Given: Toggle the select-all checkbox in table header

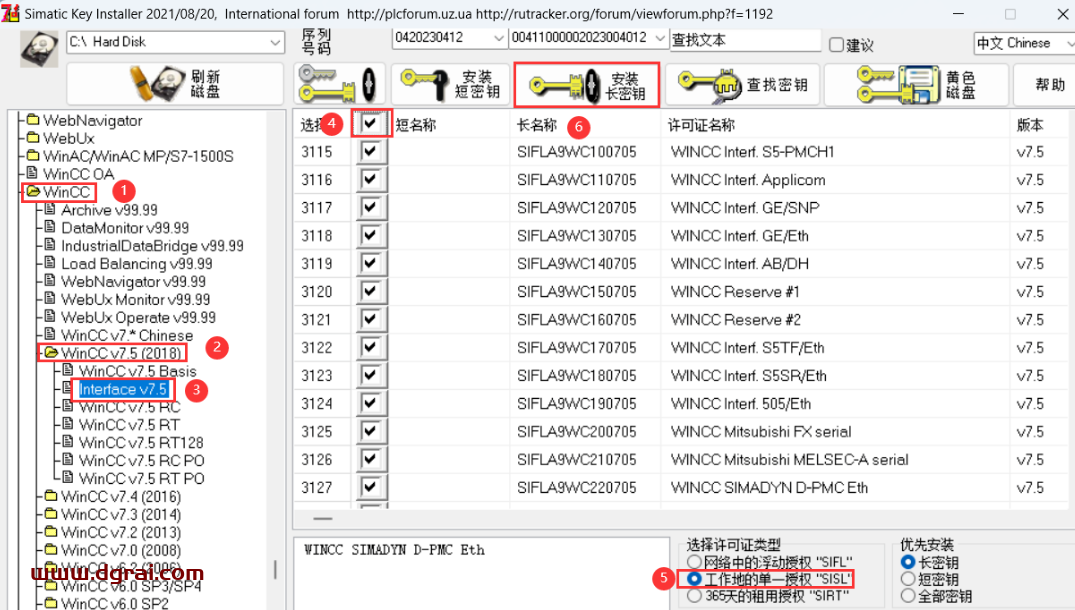Looking at the screenshot, I should tap(372, 124).
